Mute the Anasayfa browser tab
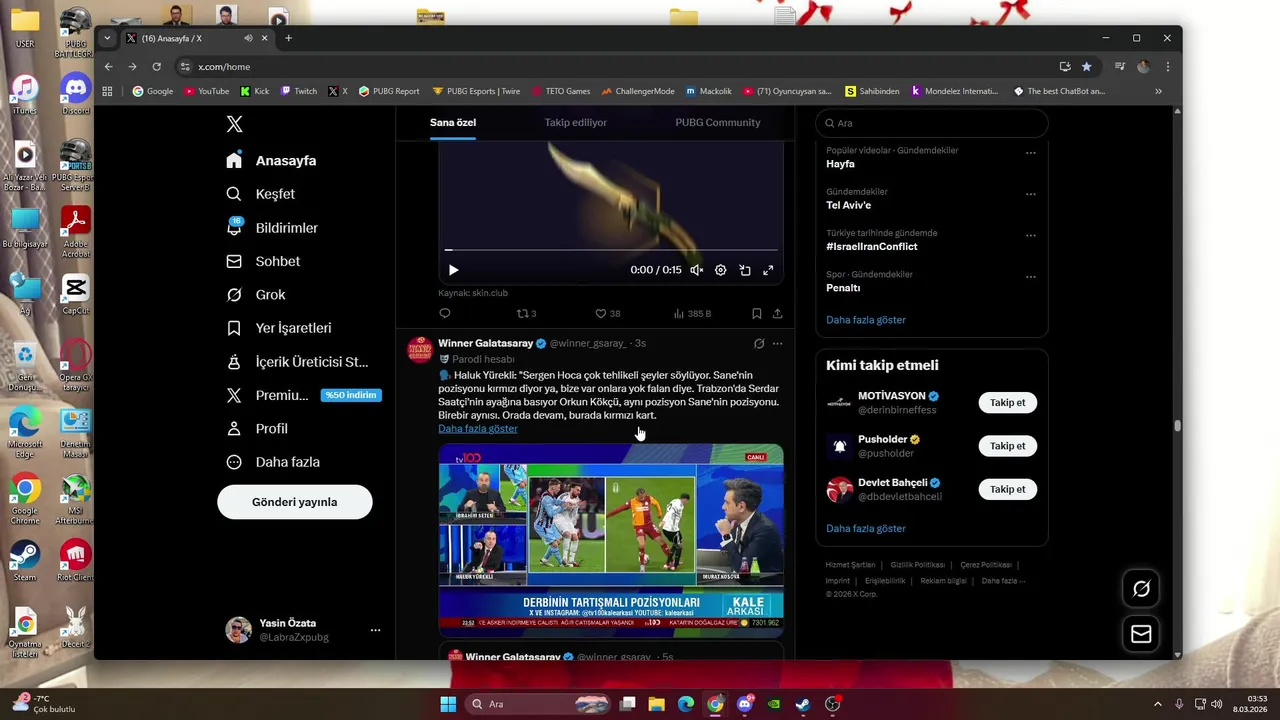Screen dimensions: 1280x720 click(x=248, y=38)
